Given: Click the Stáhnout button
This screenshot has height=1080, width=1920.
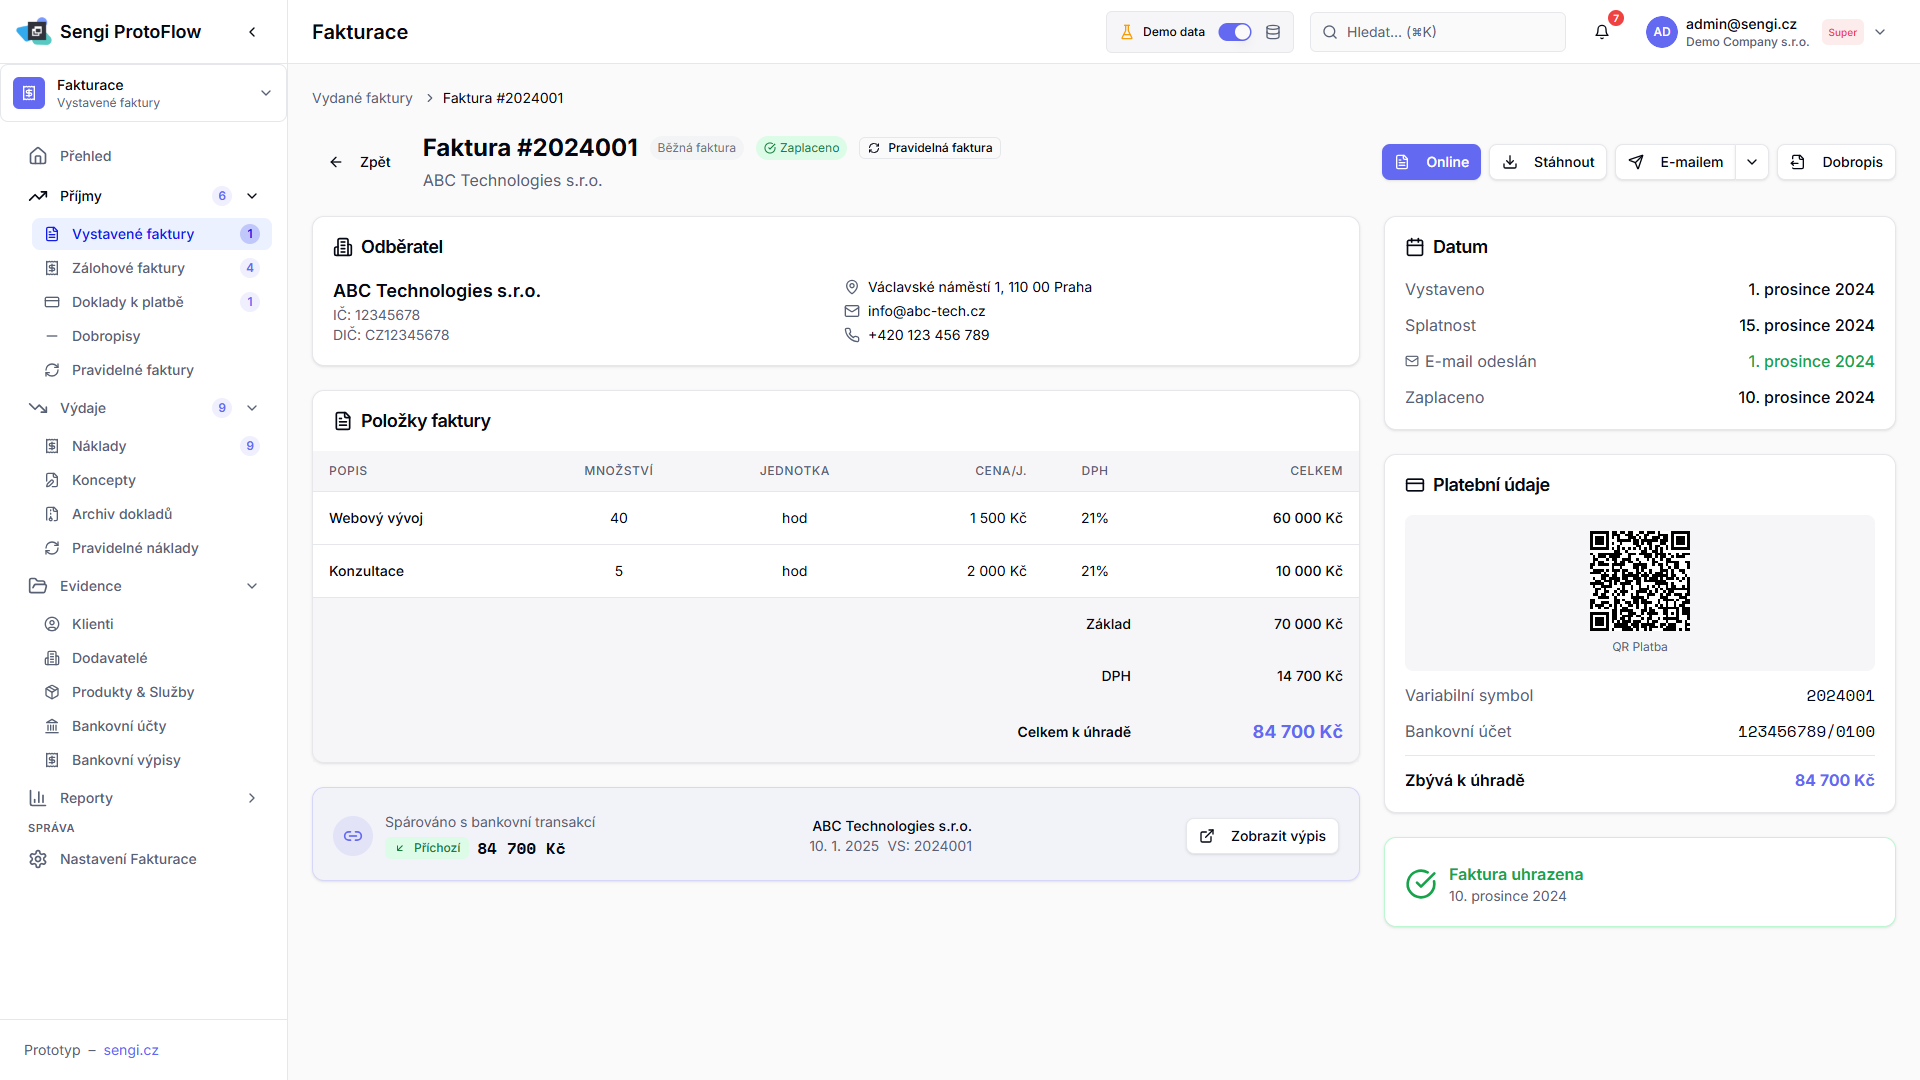Looking at the screenshot, I should click(1548, 162).
